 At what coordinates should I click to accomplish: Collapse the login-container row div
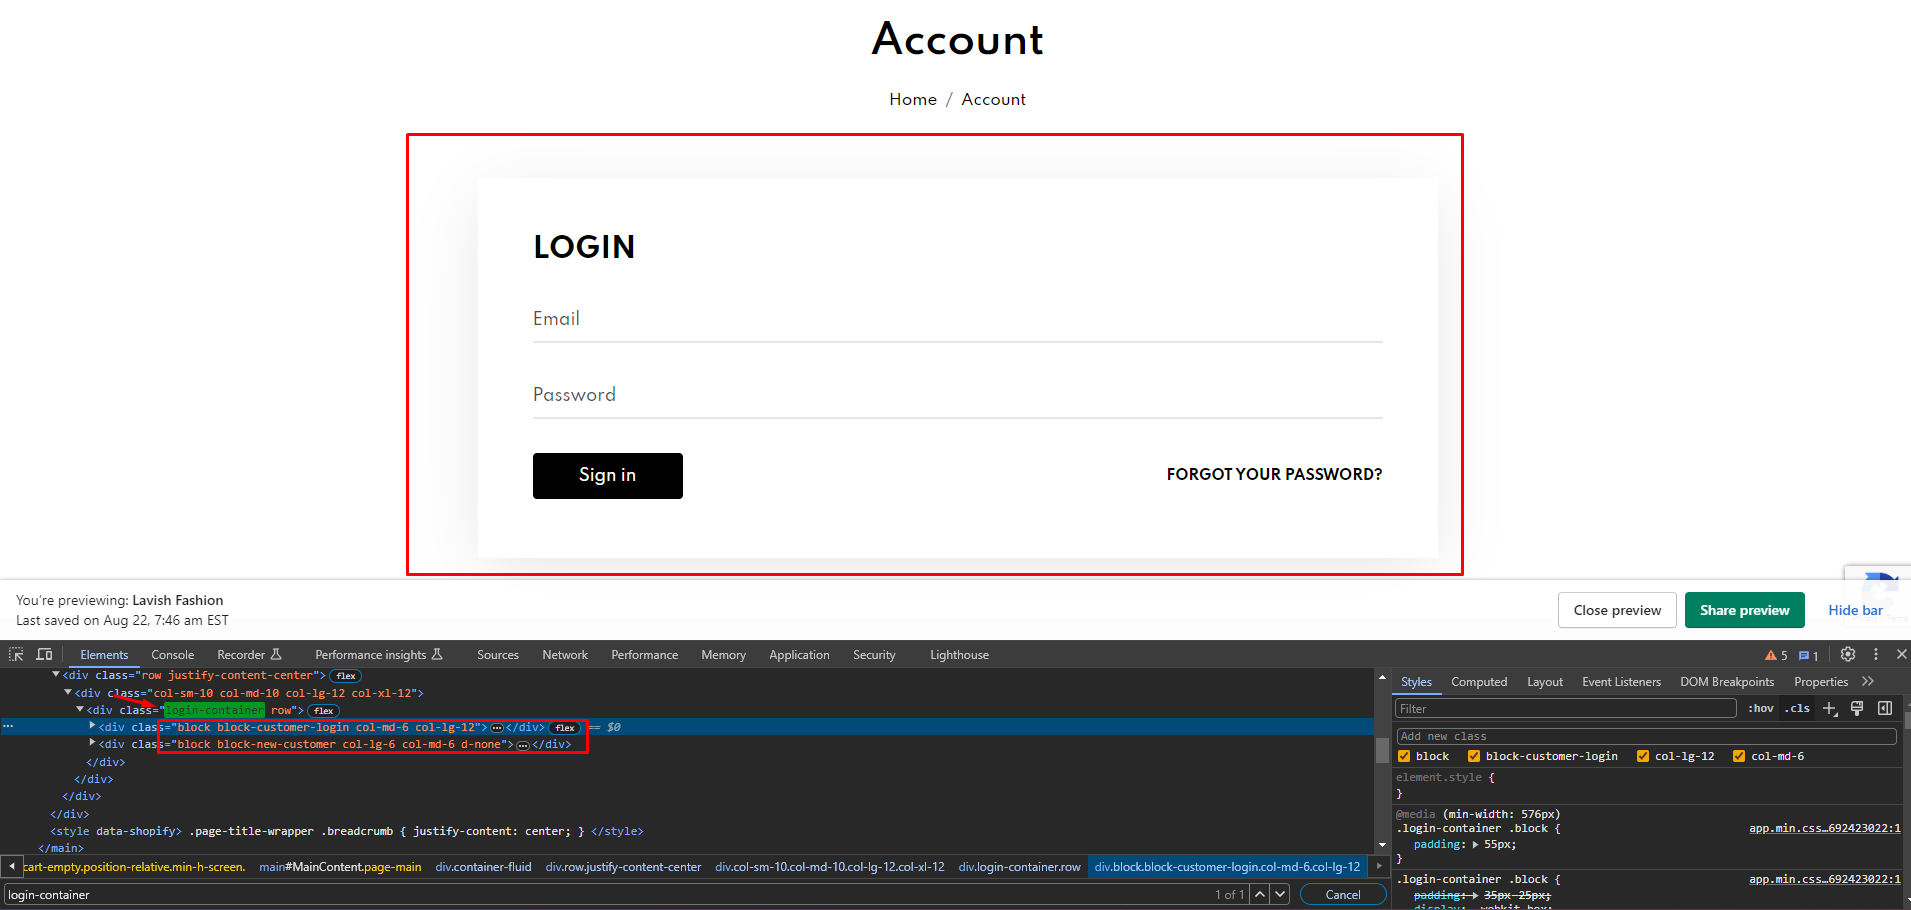pos(80,709)
